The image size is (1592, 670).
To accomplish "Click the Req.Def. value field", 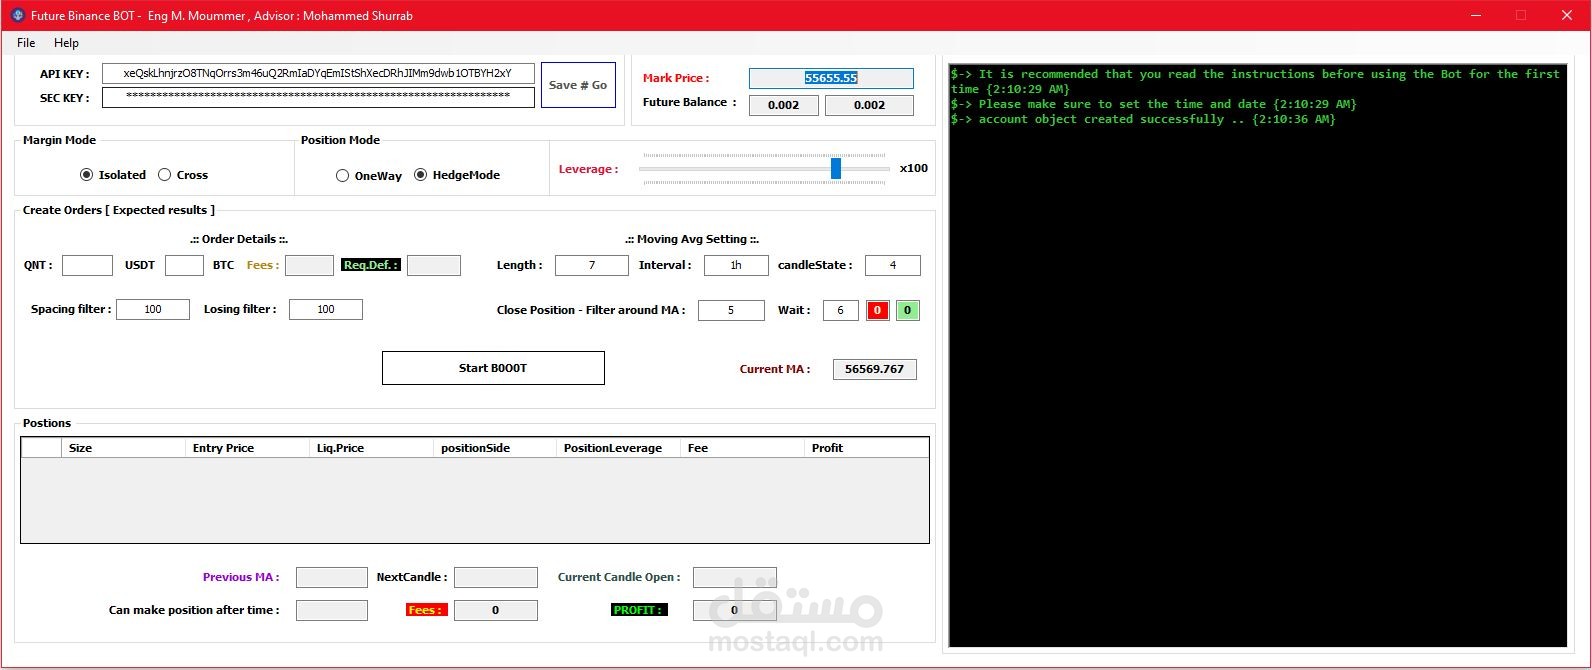I will (x=434, y=265).
